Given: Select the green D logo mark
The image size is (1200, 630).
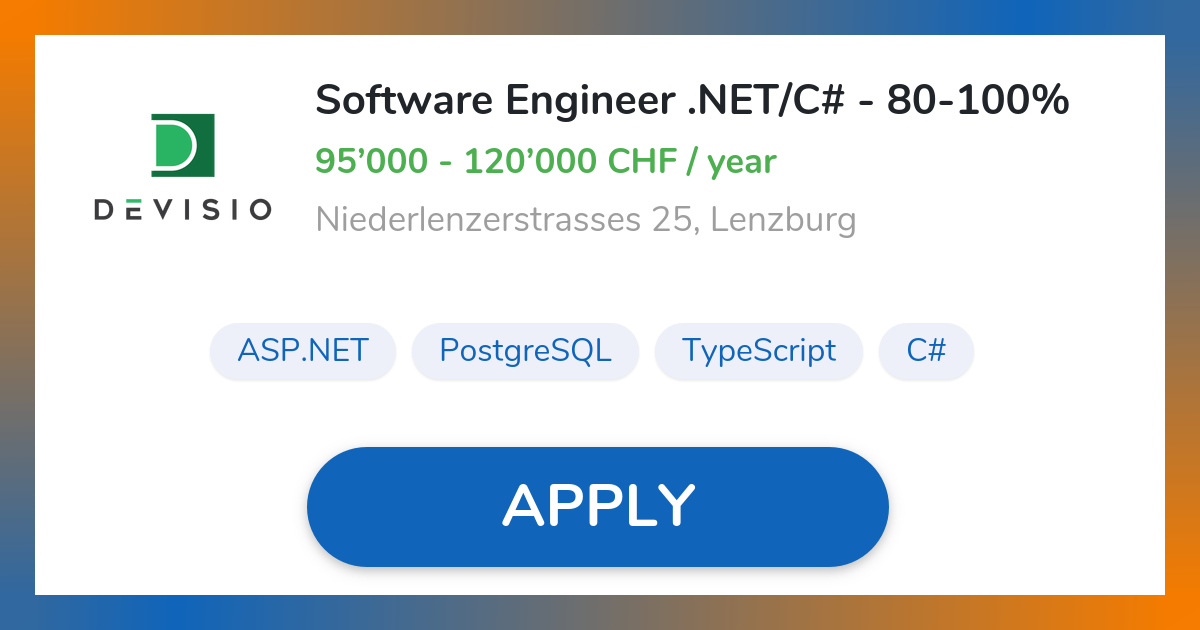Looking at the screenshot, I should point(183,145).
